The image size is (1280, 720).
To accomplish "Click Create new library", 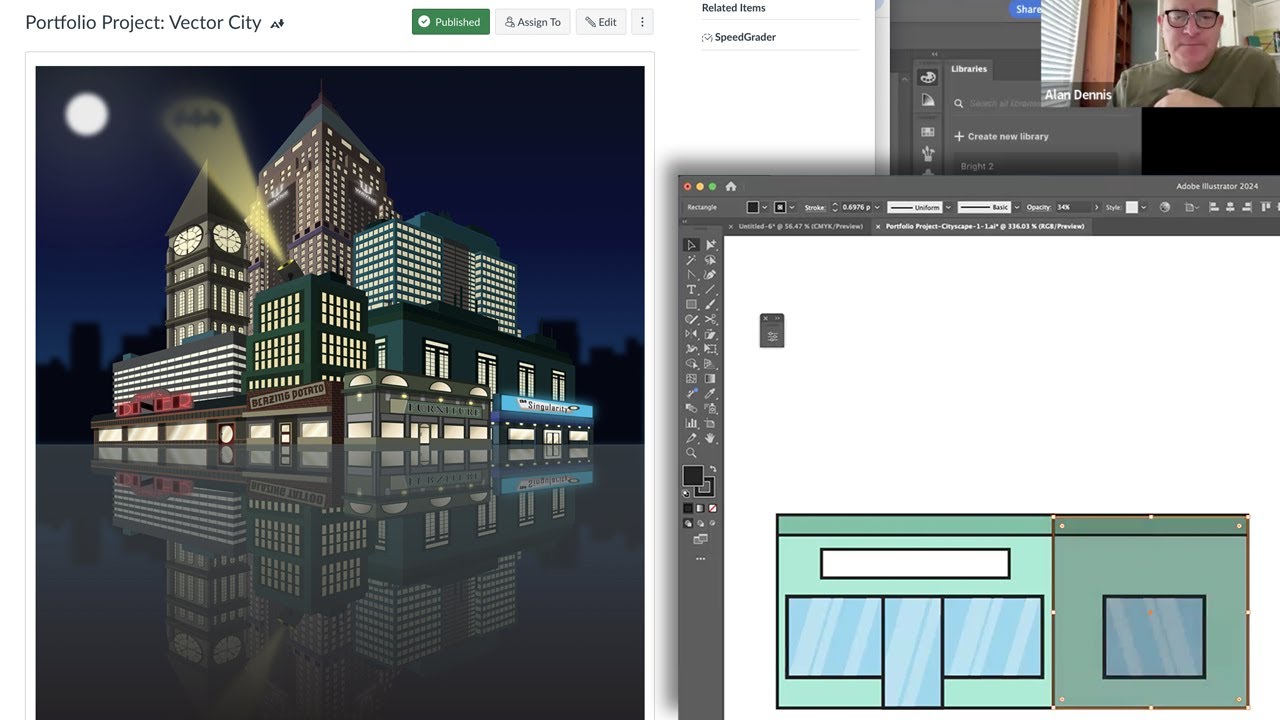I will [1001, 136].
